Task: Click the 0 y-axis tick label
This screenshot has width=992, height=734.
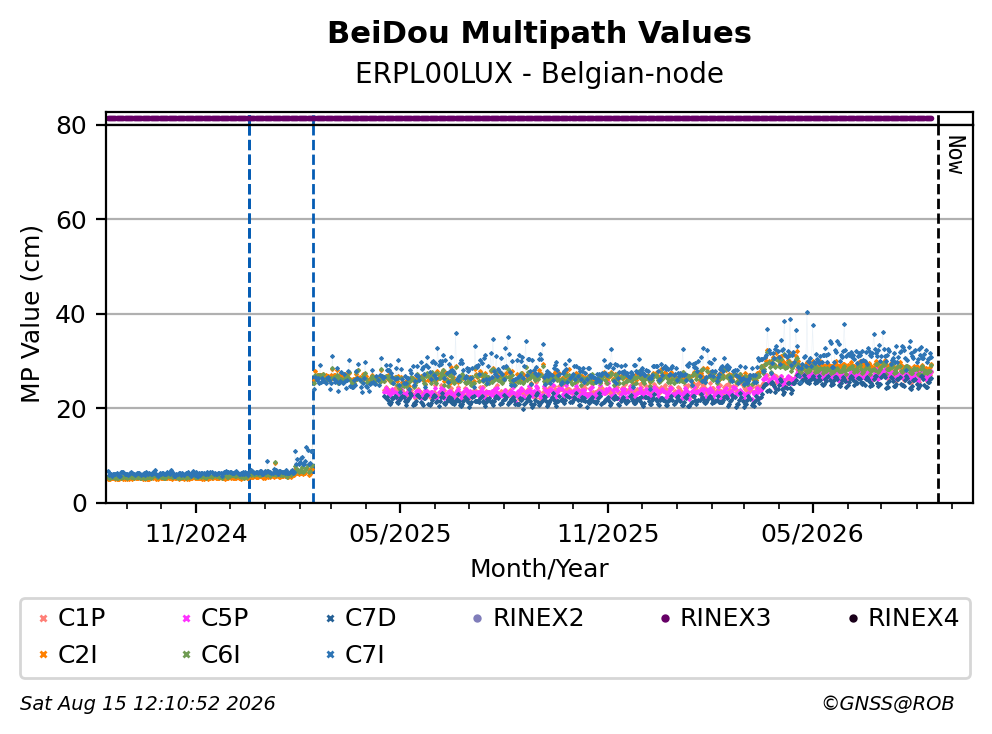Action: [x=79, y=504]
